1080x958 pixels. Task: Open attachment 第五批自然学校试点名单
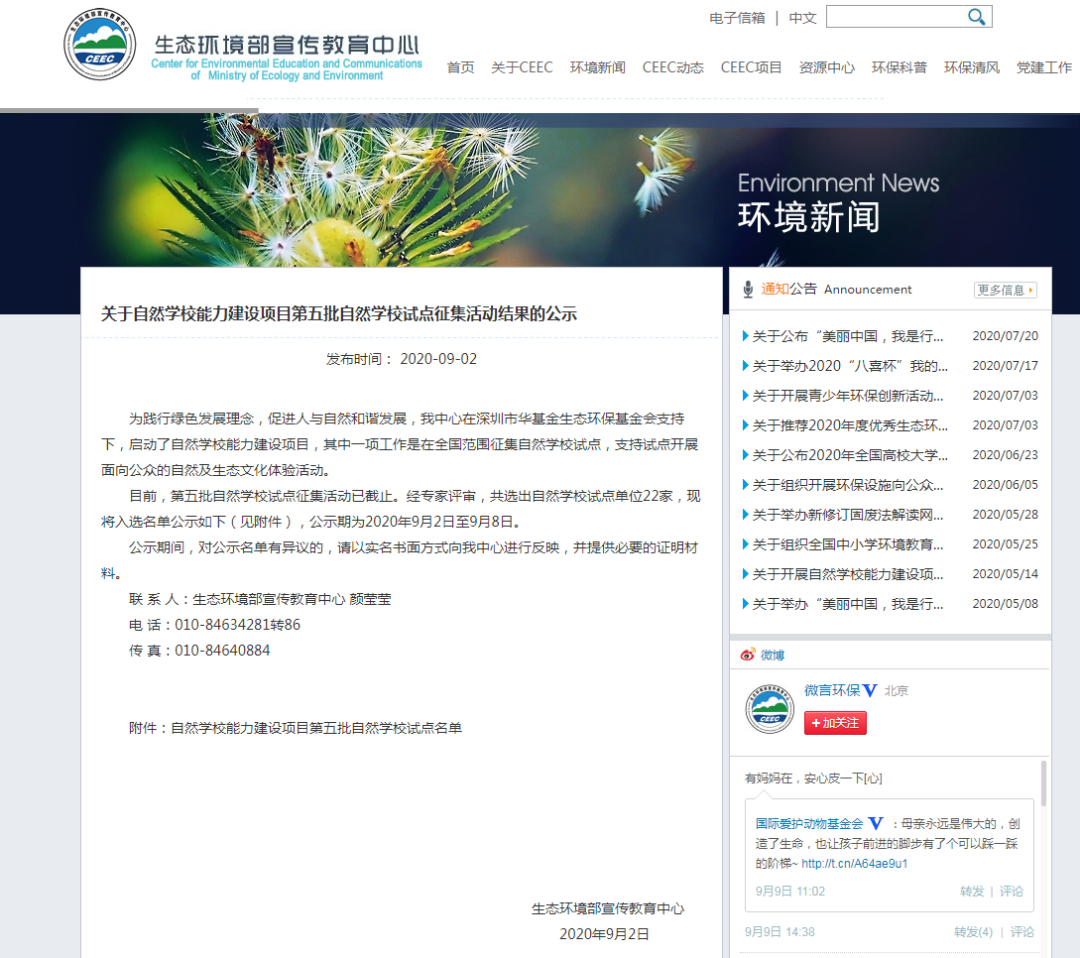click(316, 728)
